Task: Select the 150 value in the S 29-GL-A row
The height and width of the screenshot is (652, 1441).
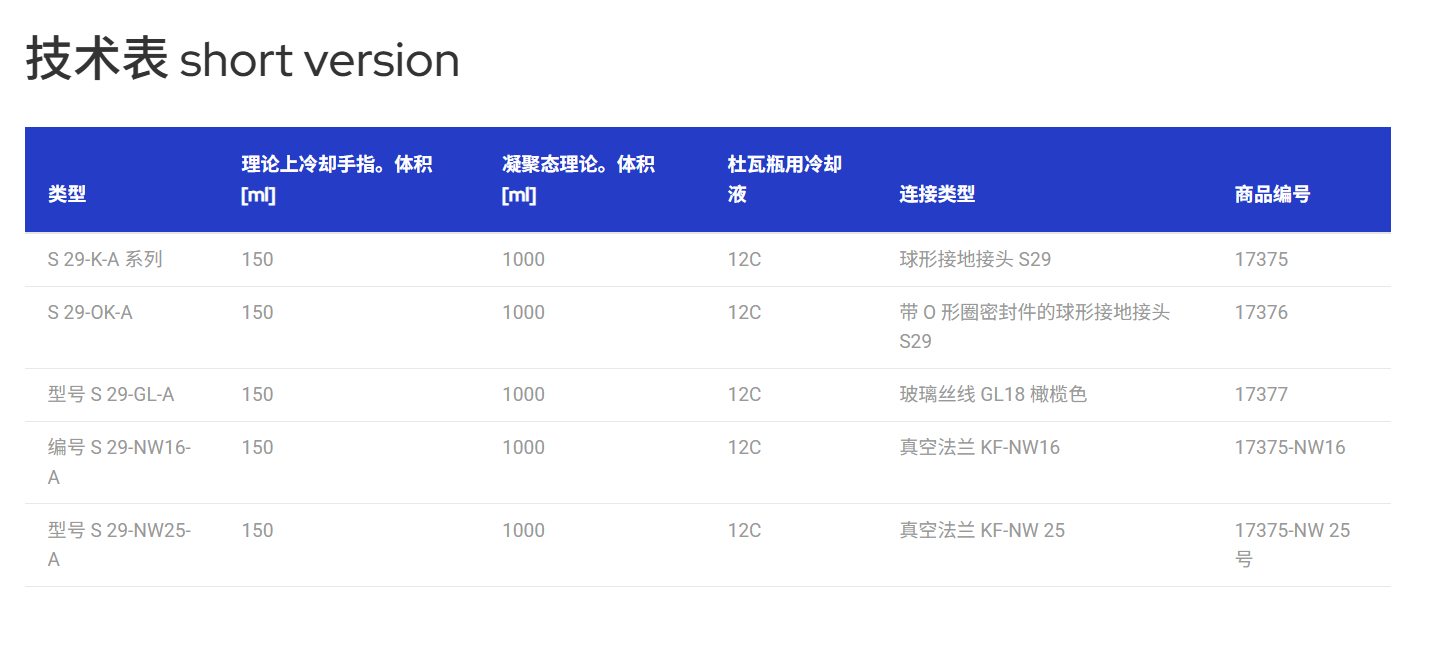Action: point(257,395)
